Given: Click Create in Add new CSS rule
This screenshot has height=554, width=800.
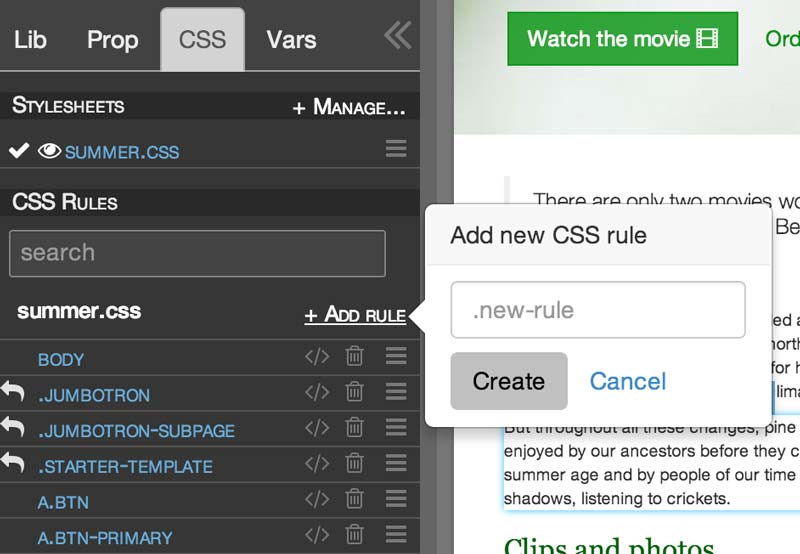Looking at the screenshot, I should point(509,381).
